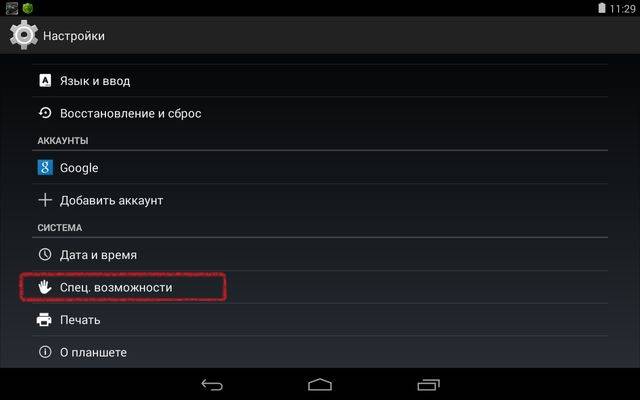This screenshot has width=640, height=400.
Task: Tap the Recent apps navigation button
Action: pyautogui.click(x=429, y=384)
